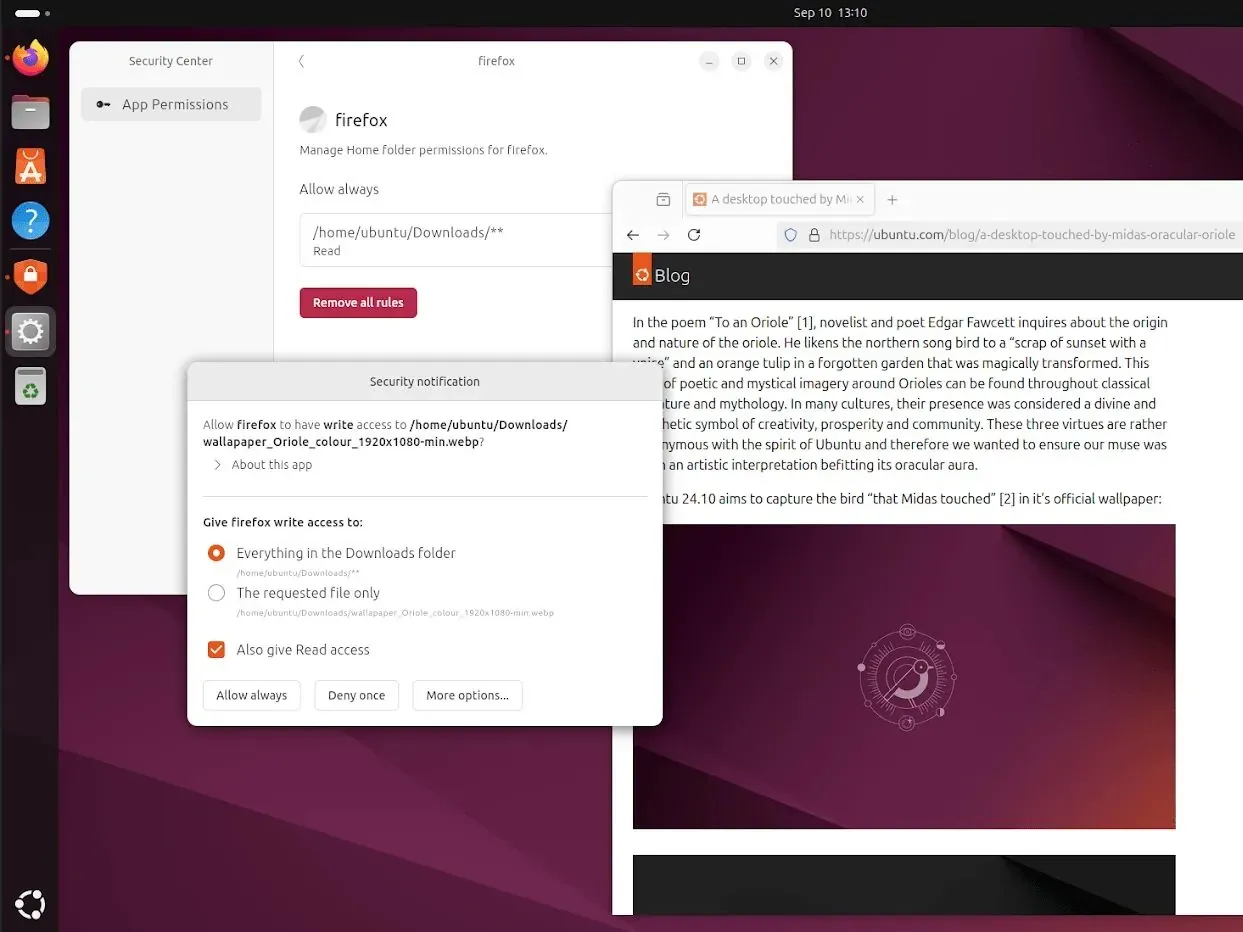Click the browser address bar
The width and height of the screenshot is (1243, 932).
pos(1010,234)
